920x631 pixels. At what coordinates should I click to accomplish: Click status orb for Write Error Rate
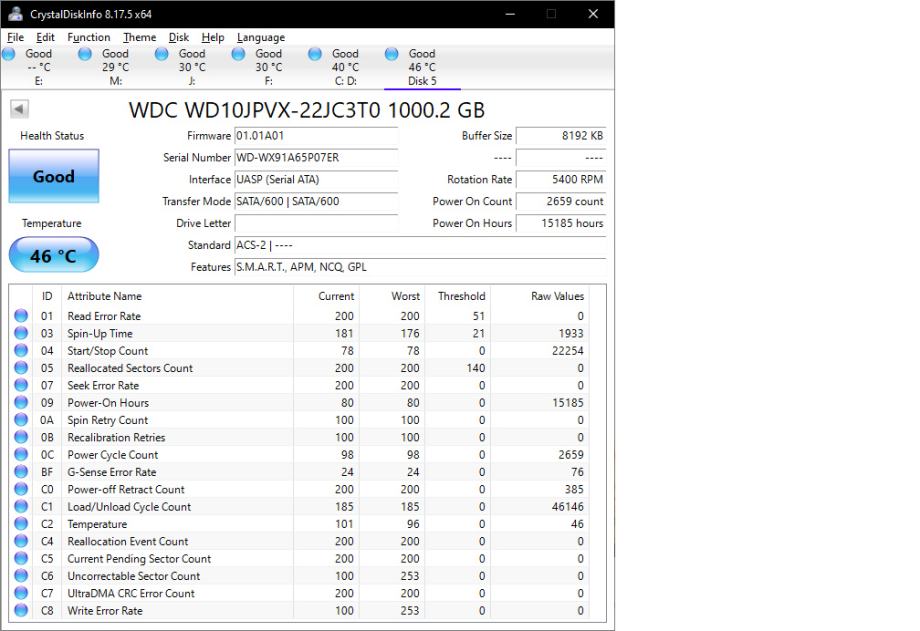click(x=21, y=610)
